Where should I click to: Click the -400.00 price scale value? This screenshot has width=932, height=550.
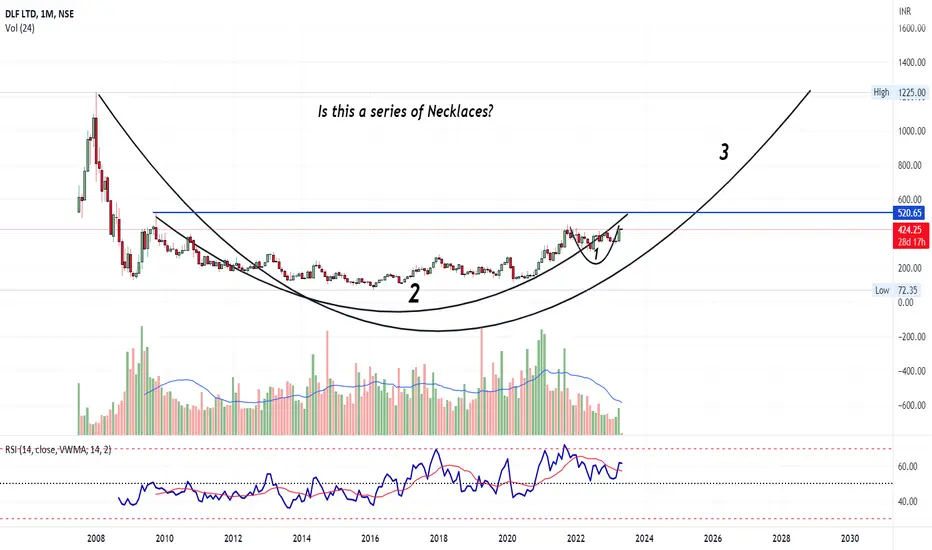(912, 371)
